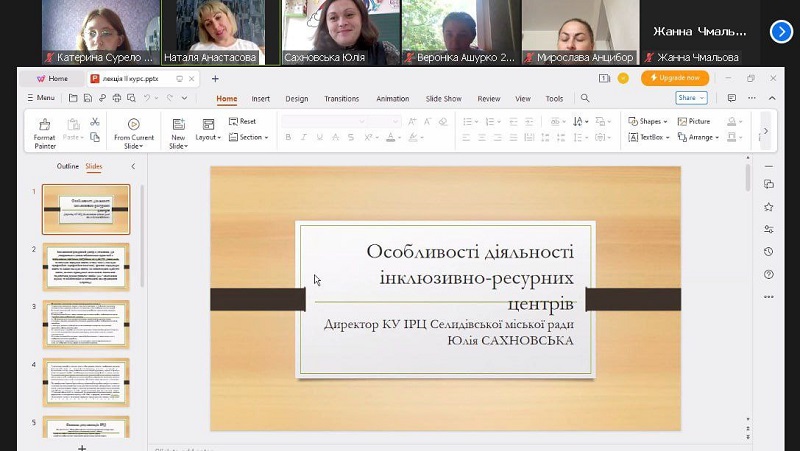Screen dimensions: 800x451
Task: Open the Share dropdown button
Action: 690,98
